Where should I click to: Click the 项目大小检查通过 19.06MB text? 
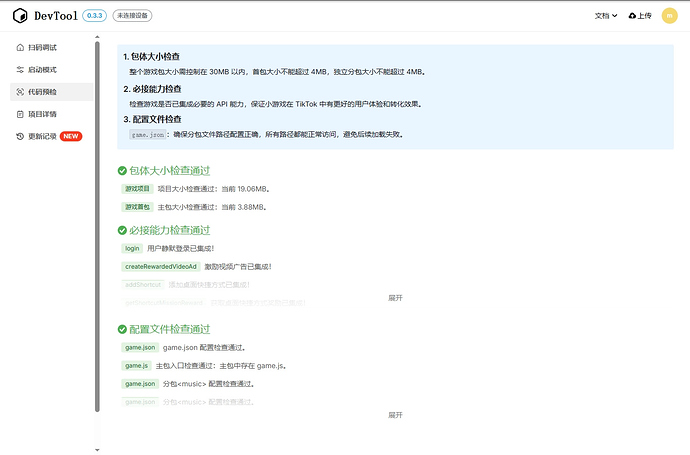[213, 189]
